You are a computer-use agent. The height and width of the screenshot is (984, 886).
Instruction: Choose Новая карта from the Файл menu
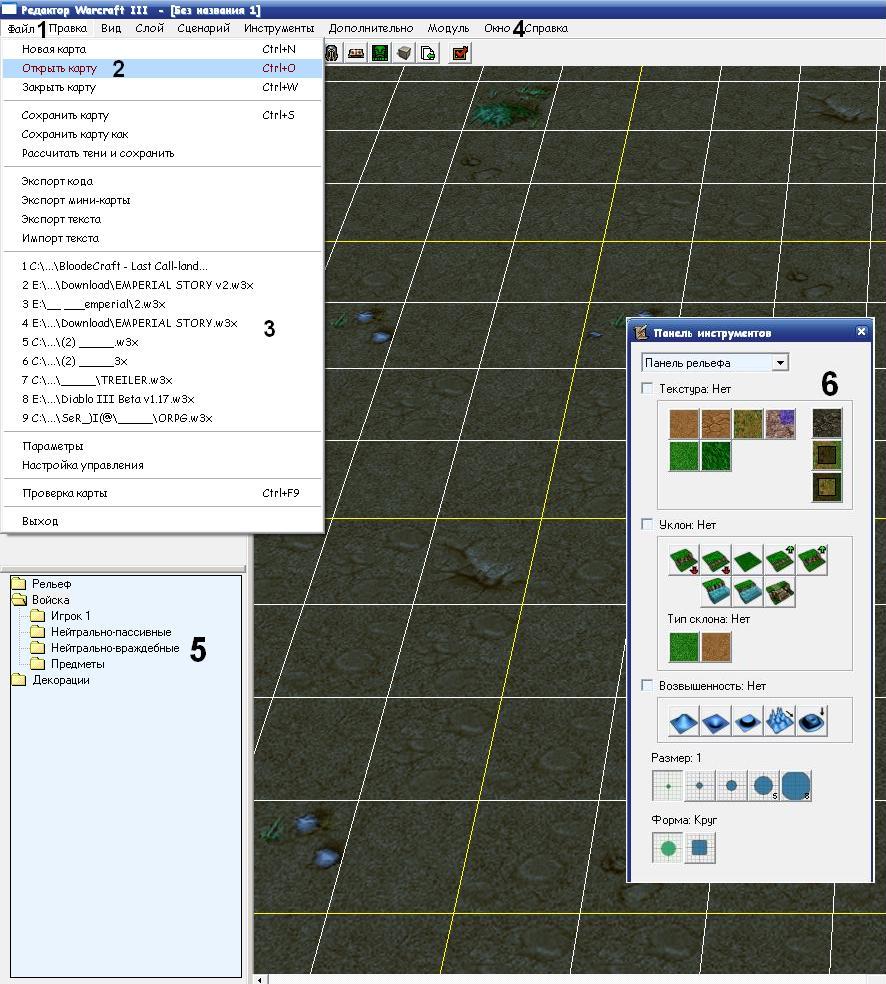[163, 49]
